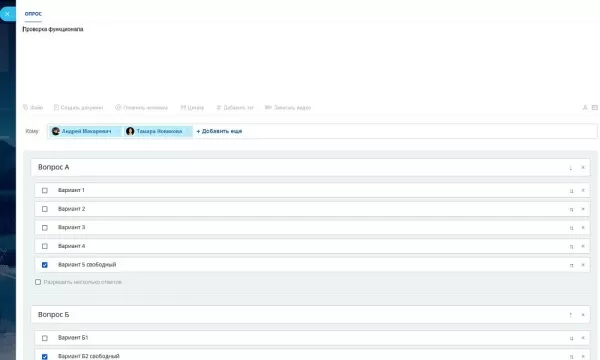The image size is (600, 360).
Task: Remove Вариант Б1 with X icon
Action: click(x=583, y=338)
